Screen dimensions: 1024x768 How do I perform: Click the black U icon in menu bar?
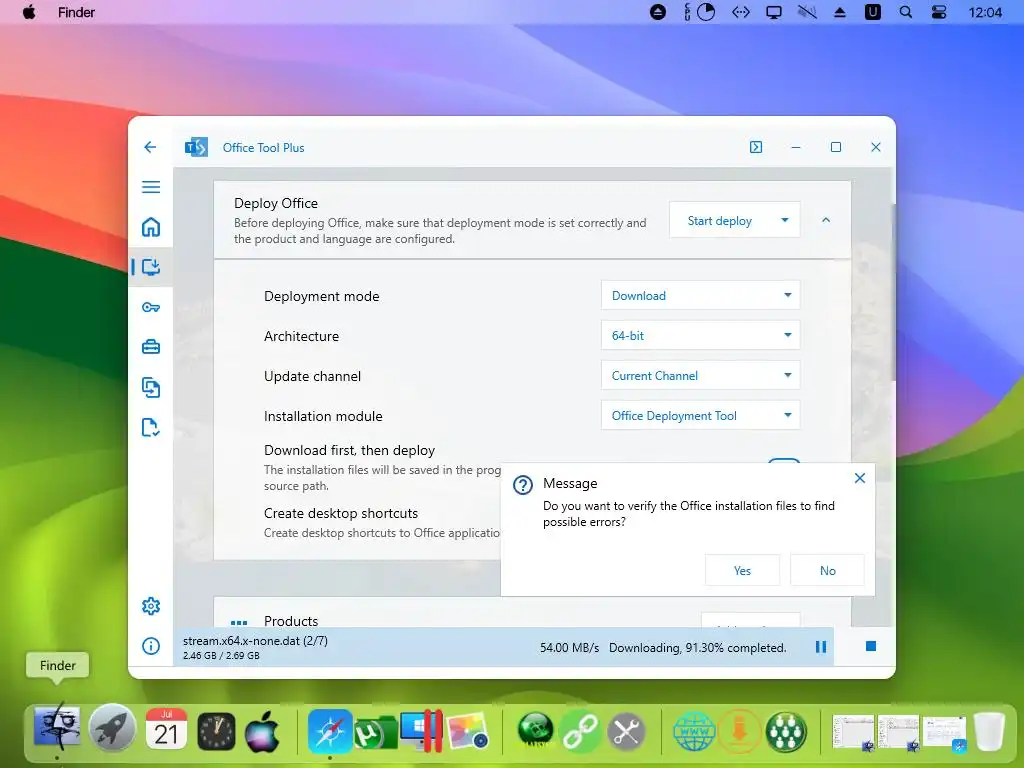point(872,12)
